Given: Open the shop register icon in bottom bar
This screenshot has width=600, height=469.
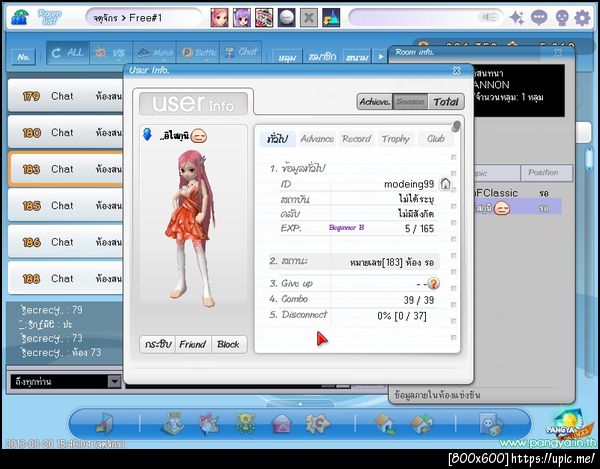Looking at the screenshot, I should 174,423.
